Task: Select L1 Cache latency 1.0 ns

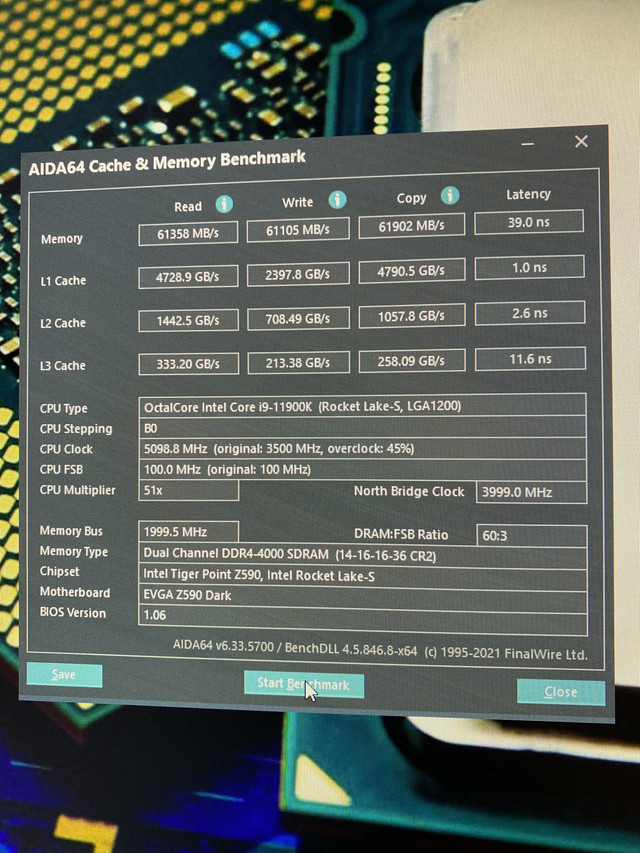Action: click(530, 268)
